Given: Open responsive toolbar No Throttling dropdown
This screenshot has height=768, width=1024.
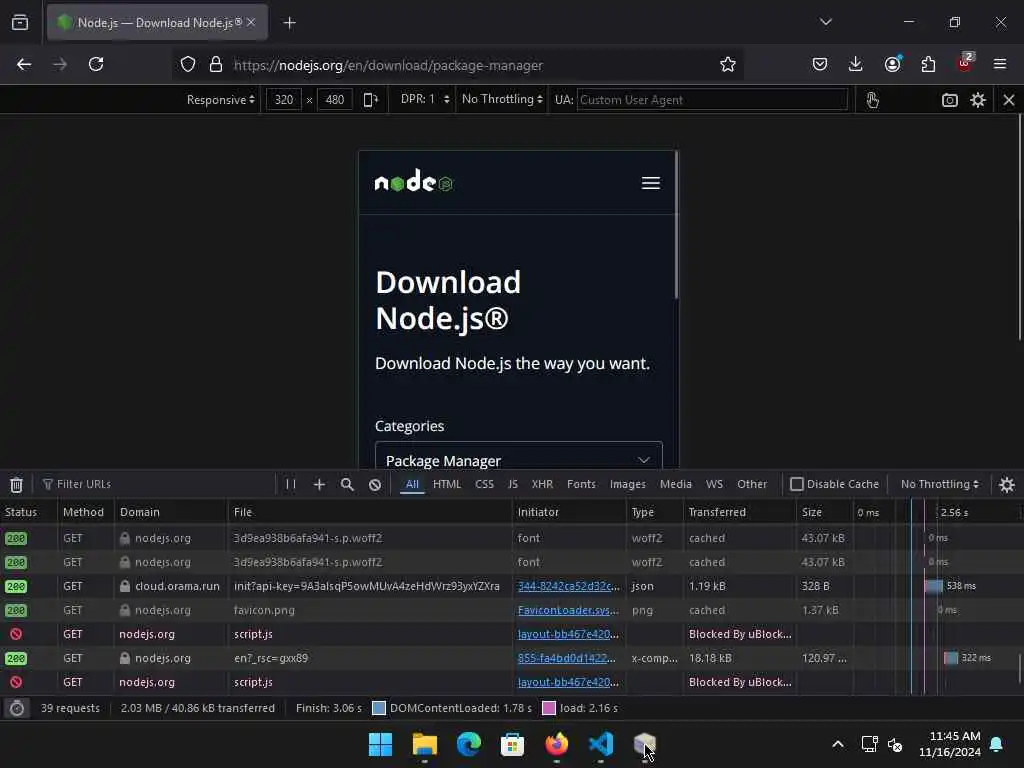Looking at the screenshot, I should pyautogui.click(x=502, y=99).
